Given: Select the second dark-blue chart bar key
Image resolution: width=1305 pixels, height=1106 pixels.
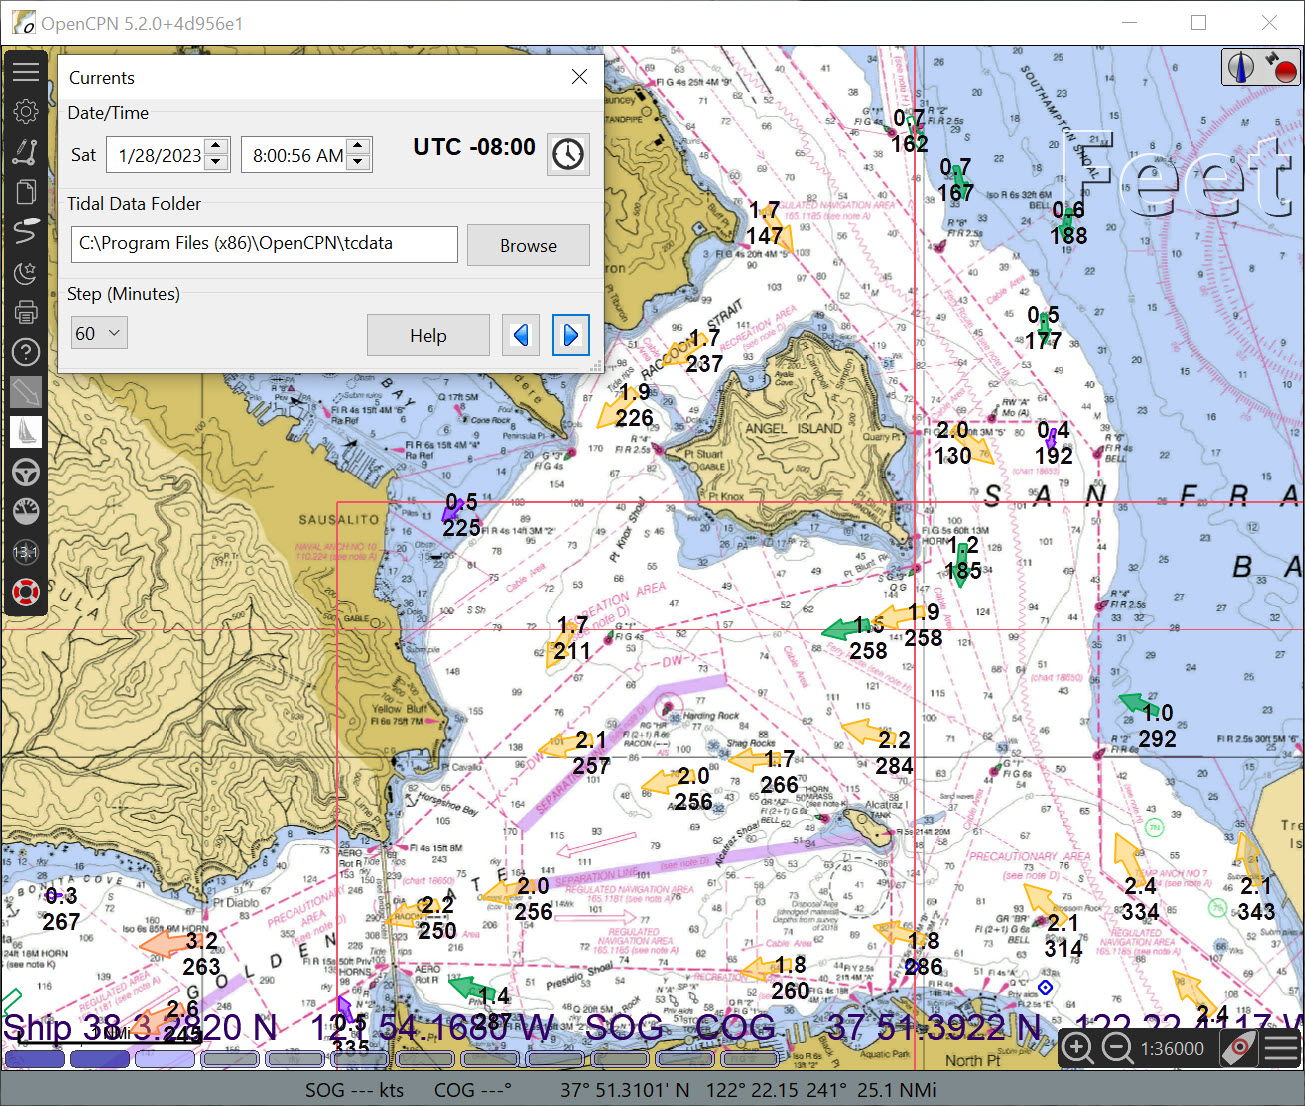Looking at the screenshot, I should [x=99, y=1059].
